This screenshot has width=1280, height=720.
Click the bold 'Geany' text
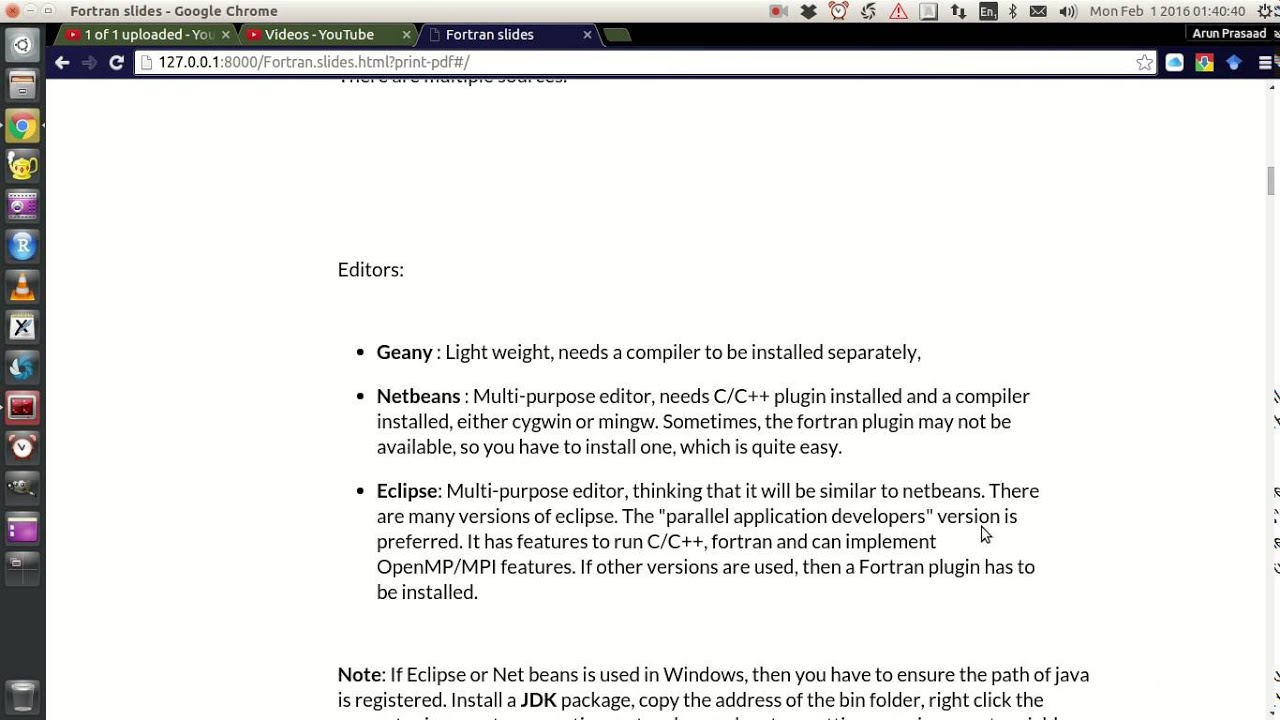pyautogui.click(x=404, y=352)
